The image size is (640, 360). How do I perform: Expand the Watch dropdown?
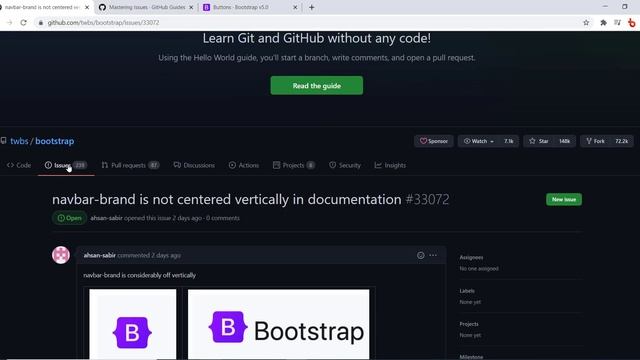click(x=480, y=141)
